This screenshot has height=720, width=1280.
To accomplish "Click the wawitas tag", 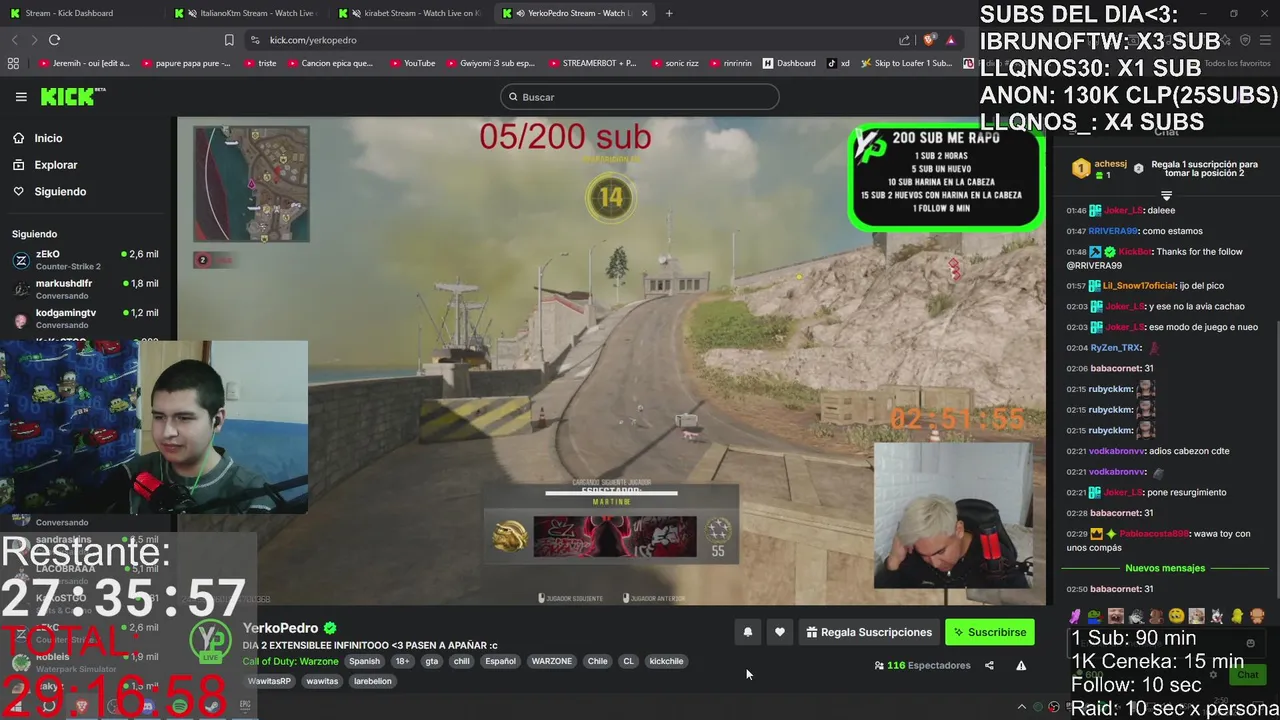I will point(322,681).
